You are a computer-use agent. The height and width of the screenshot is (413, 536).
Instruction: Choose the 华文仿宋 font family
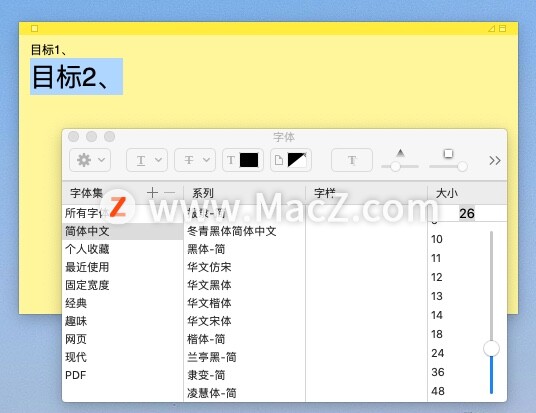coord(244,267)
